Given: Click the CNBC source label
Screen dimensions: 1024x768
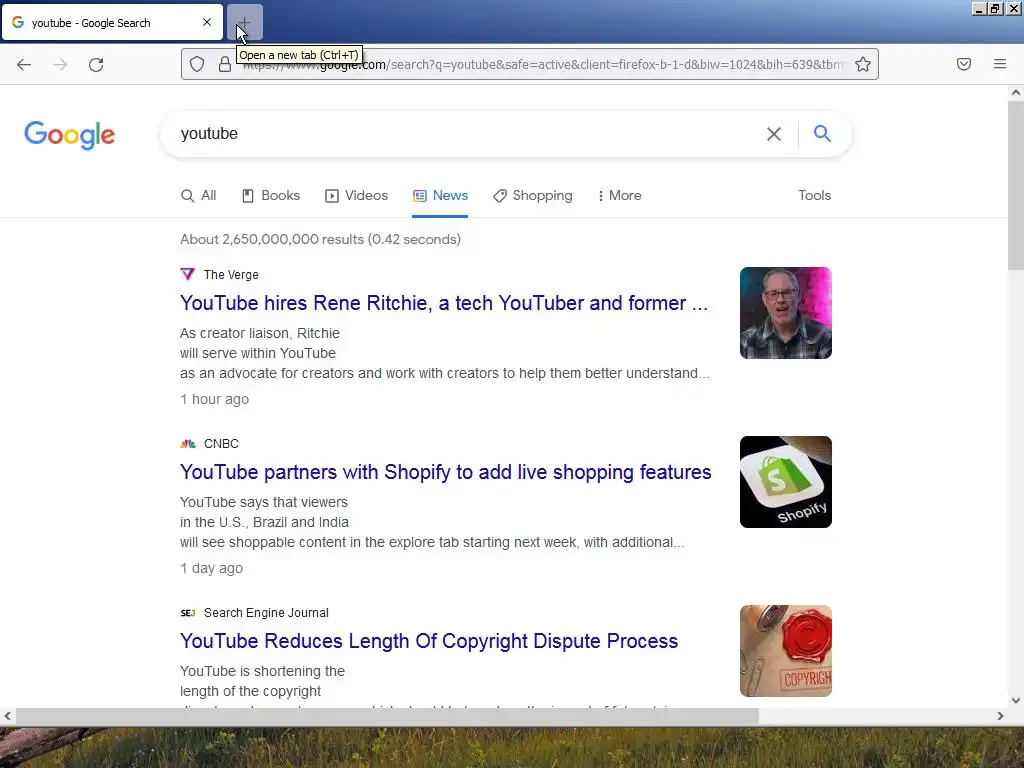Looking at the screenshot, I should pyautogui.click(x=221, y=444).
